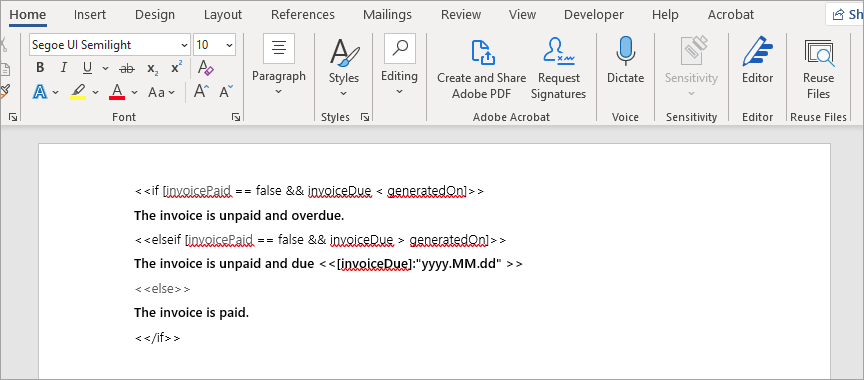Image resolution: width=864 pixels, height=380 pixels.
Task: Toggle Bold formatting
Action: tap(40, 68)
